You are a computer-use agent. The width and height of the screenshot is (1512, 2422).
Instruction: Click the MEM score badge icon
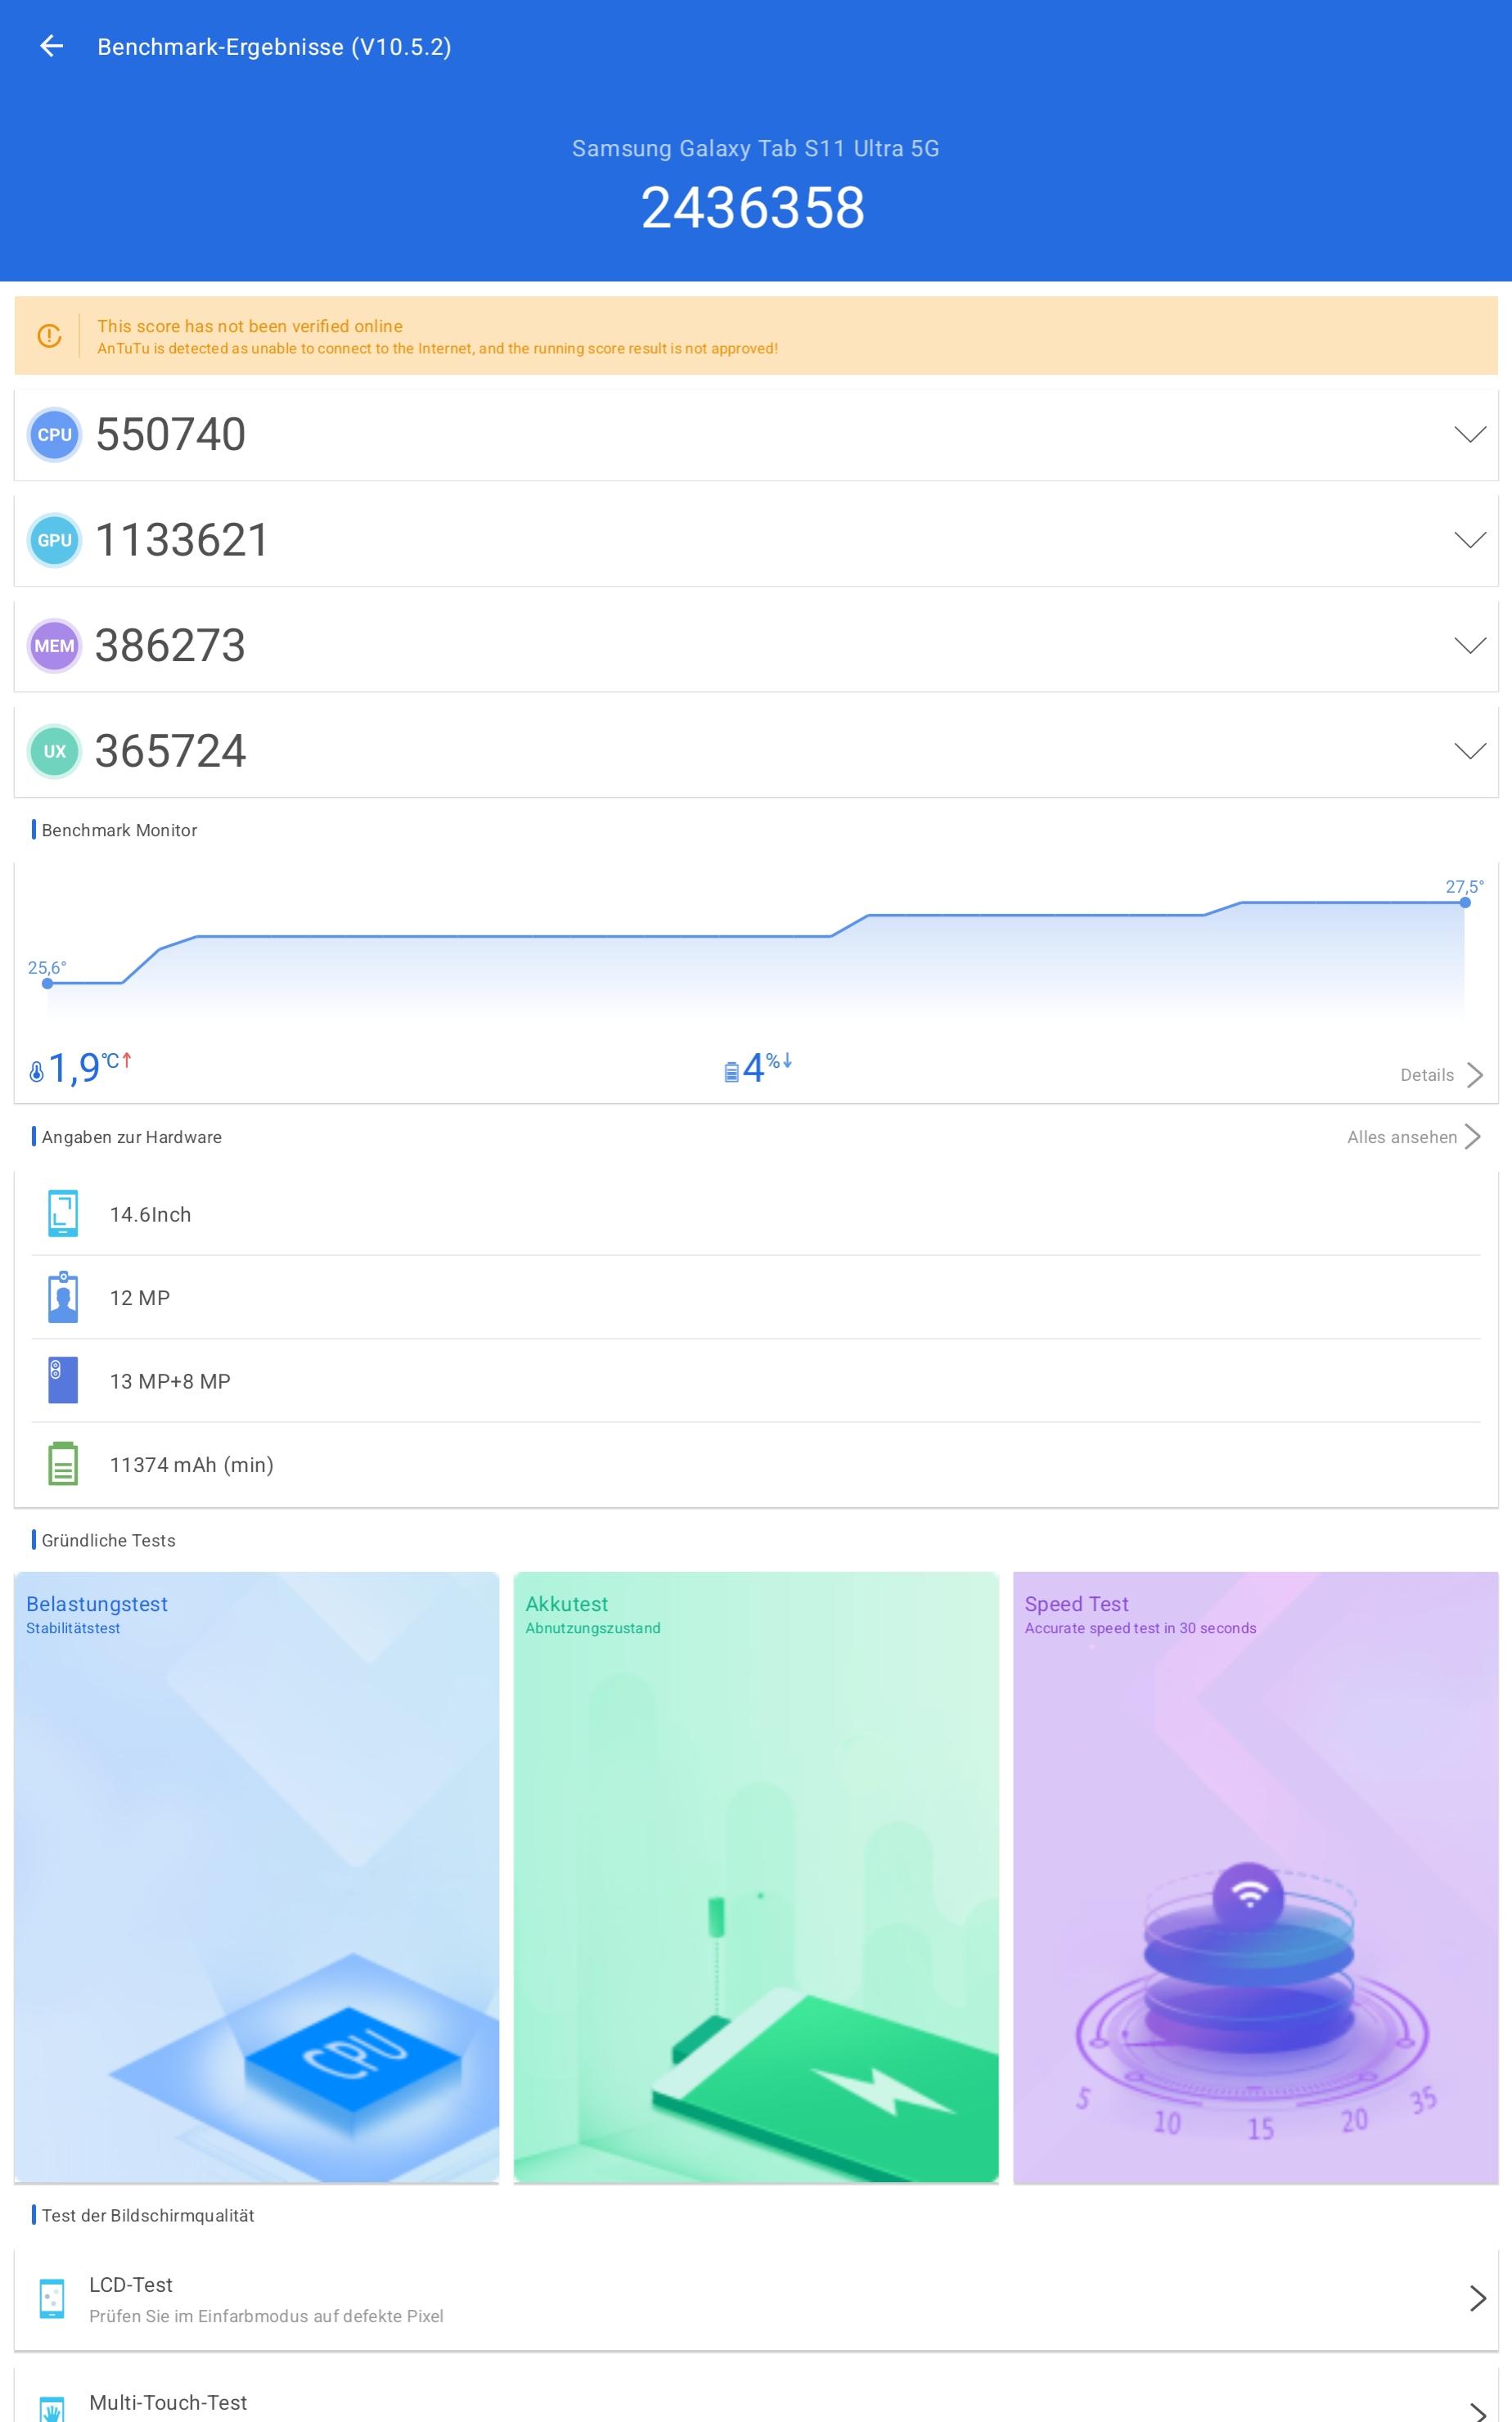coord(54,646)
